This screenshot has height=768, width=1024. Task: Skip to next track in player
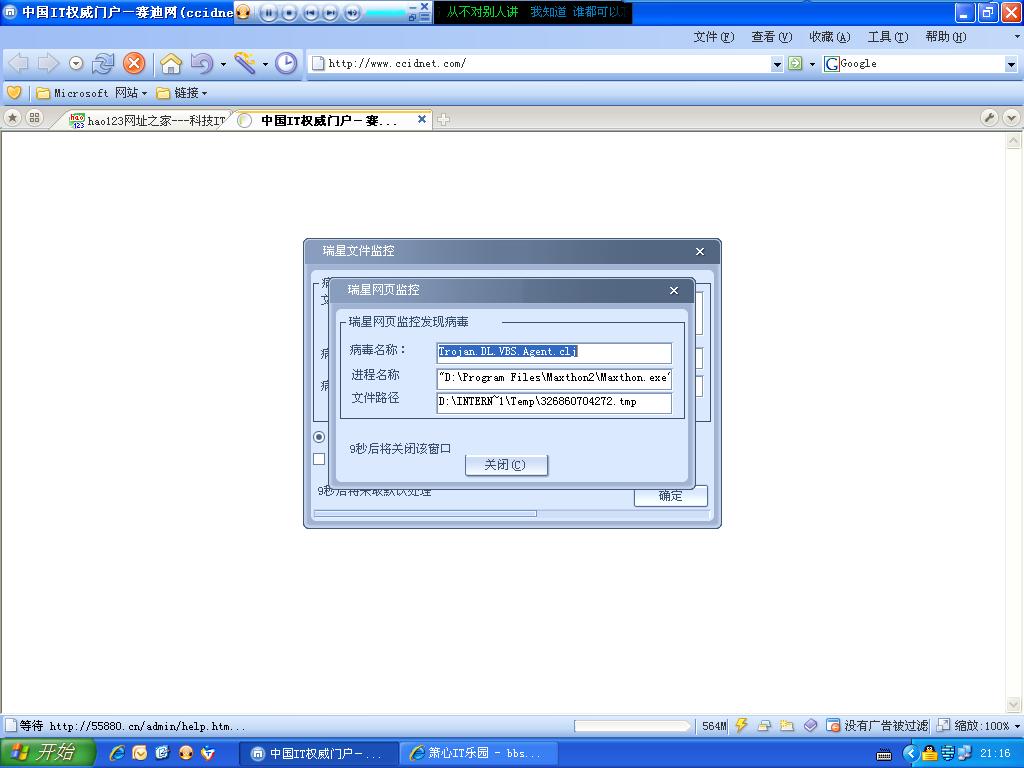(x=330, y=12)
